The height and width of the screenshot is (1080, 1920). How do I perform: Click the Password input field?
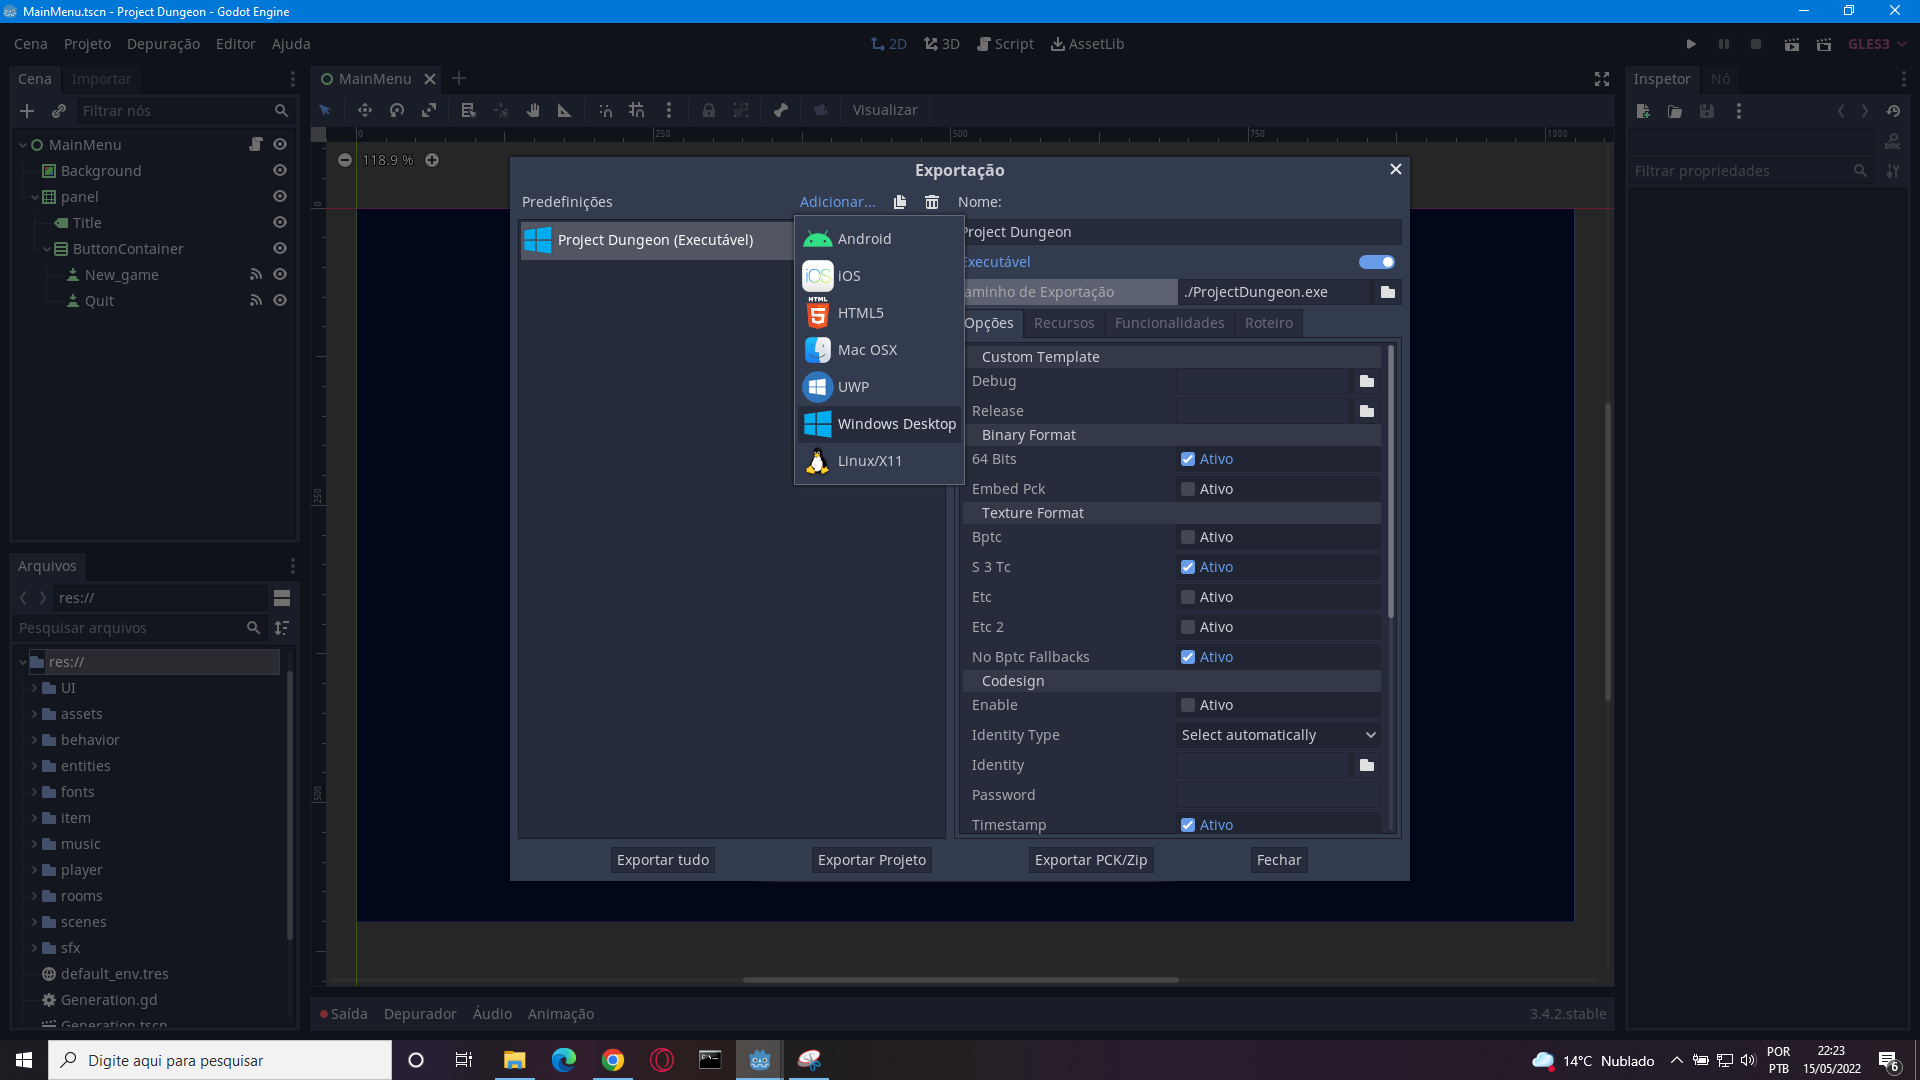click(1278, 795)
